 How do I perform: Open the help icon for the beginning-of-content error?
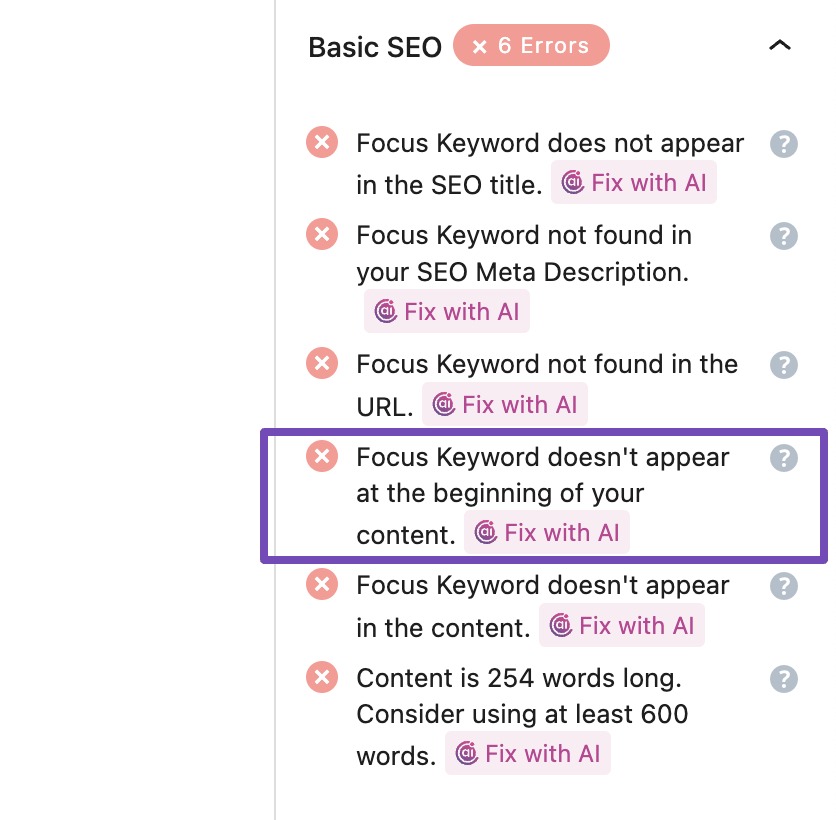pos(784,457)
